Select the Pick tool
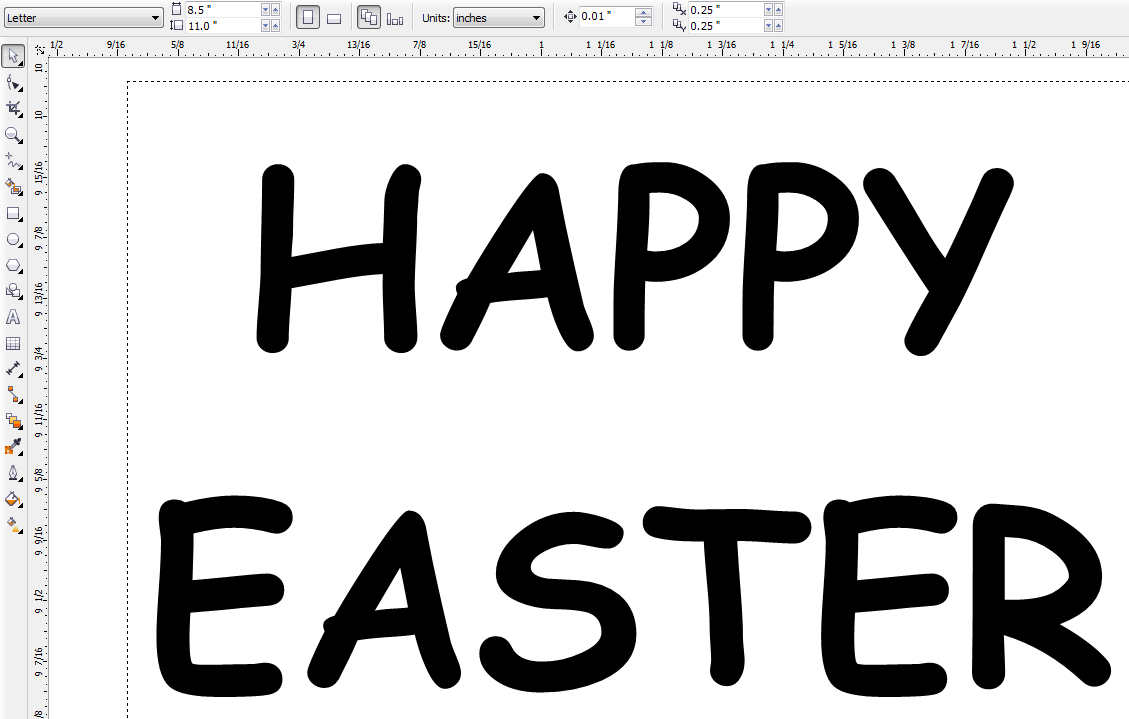This screenshot has height=719, width=1129. pyautogui.click(x=13, y=56)
